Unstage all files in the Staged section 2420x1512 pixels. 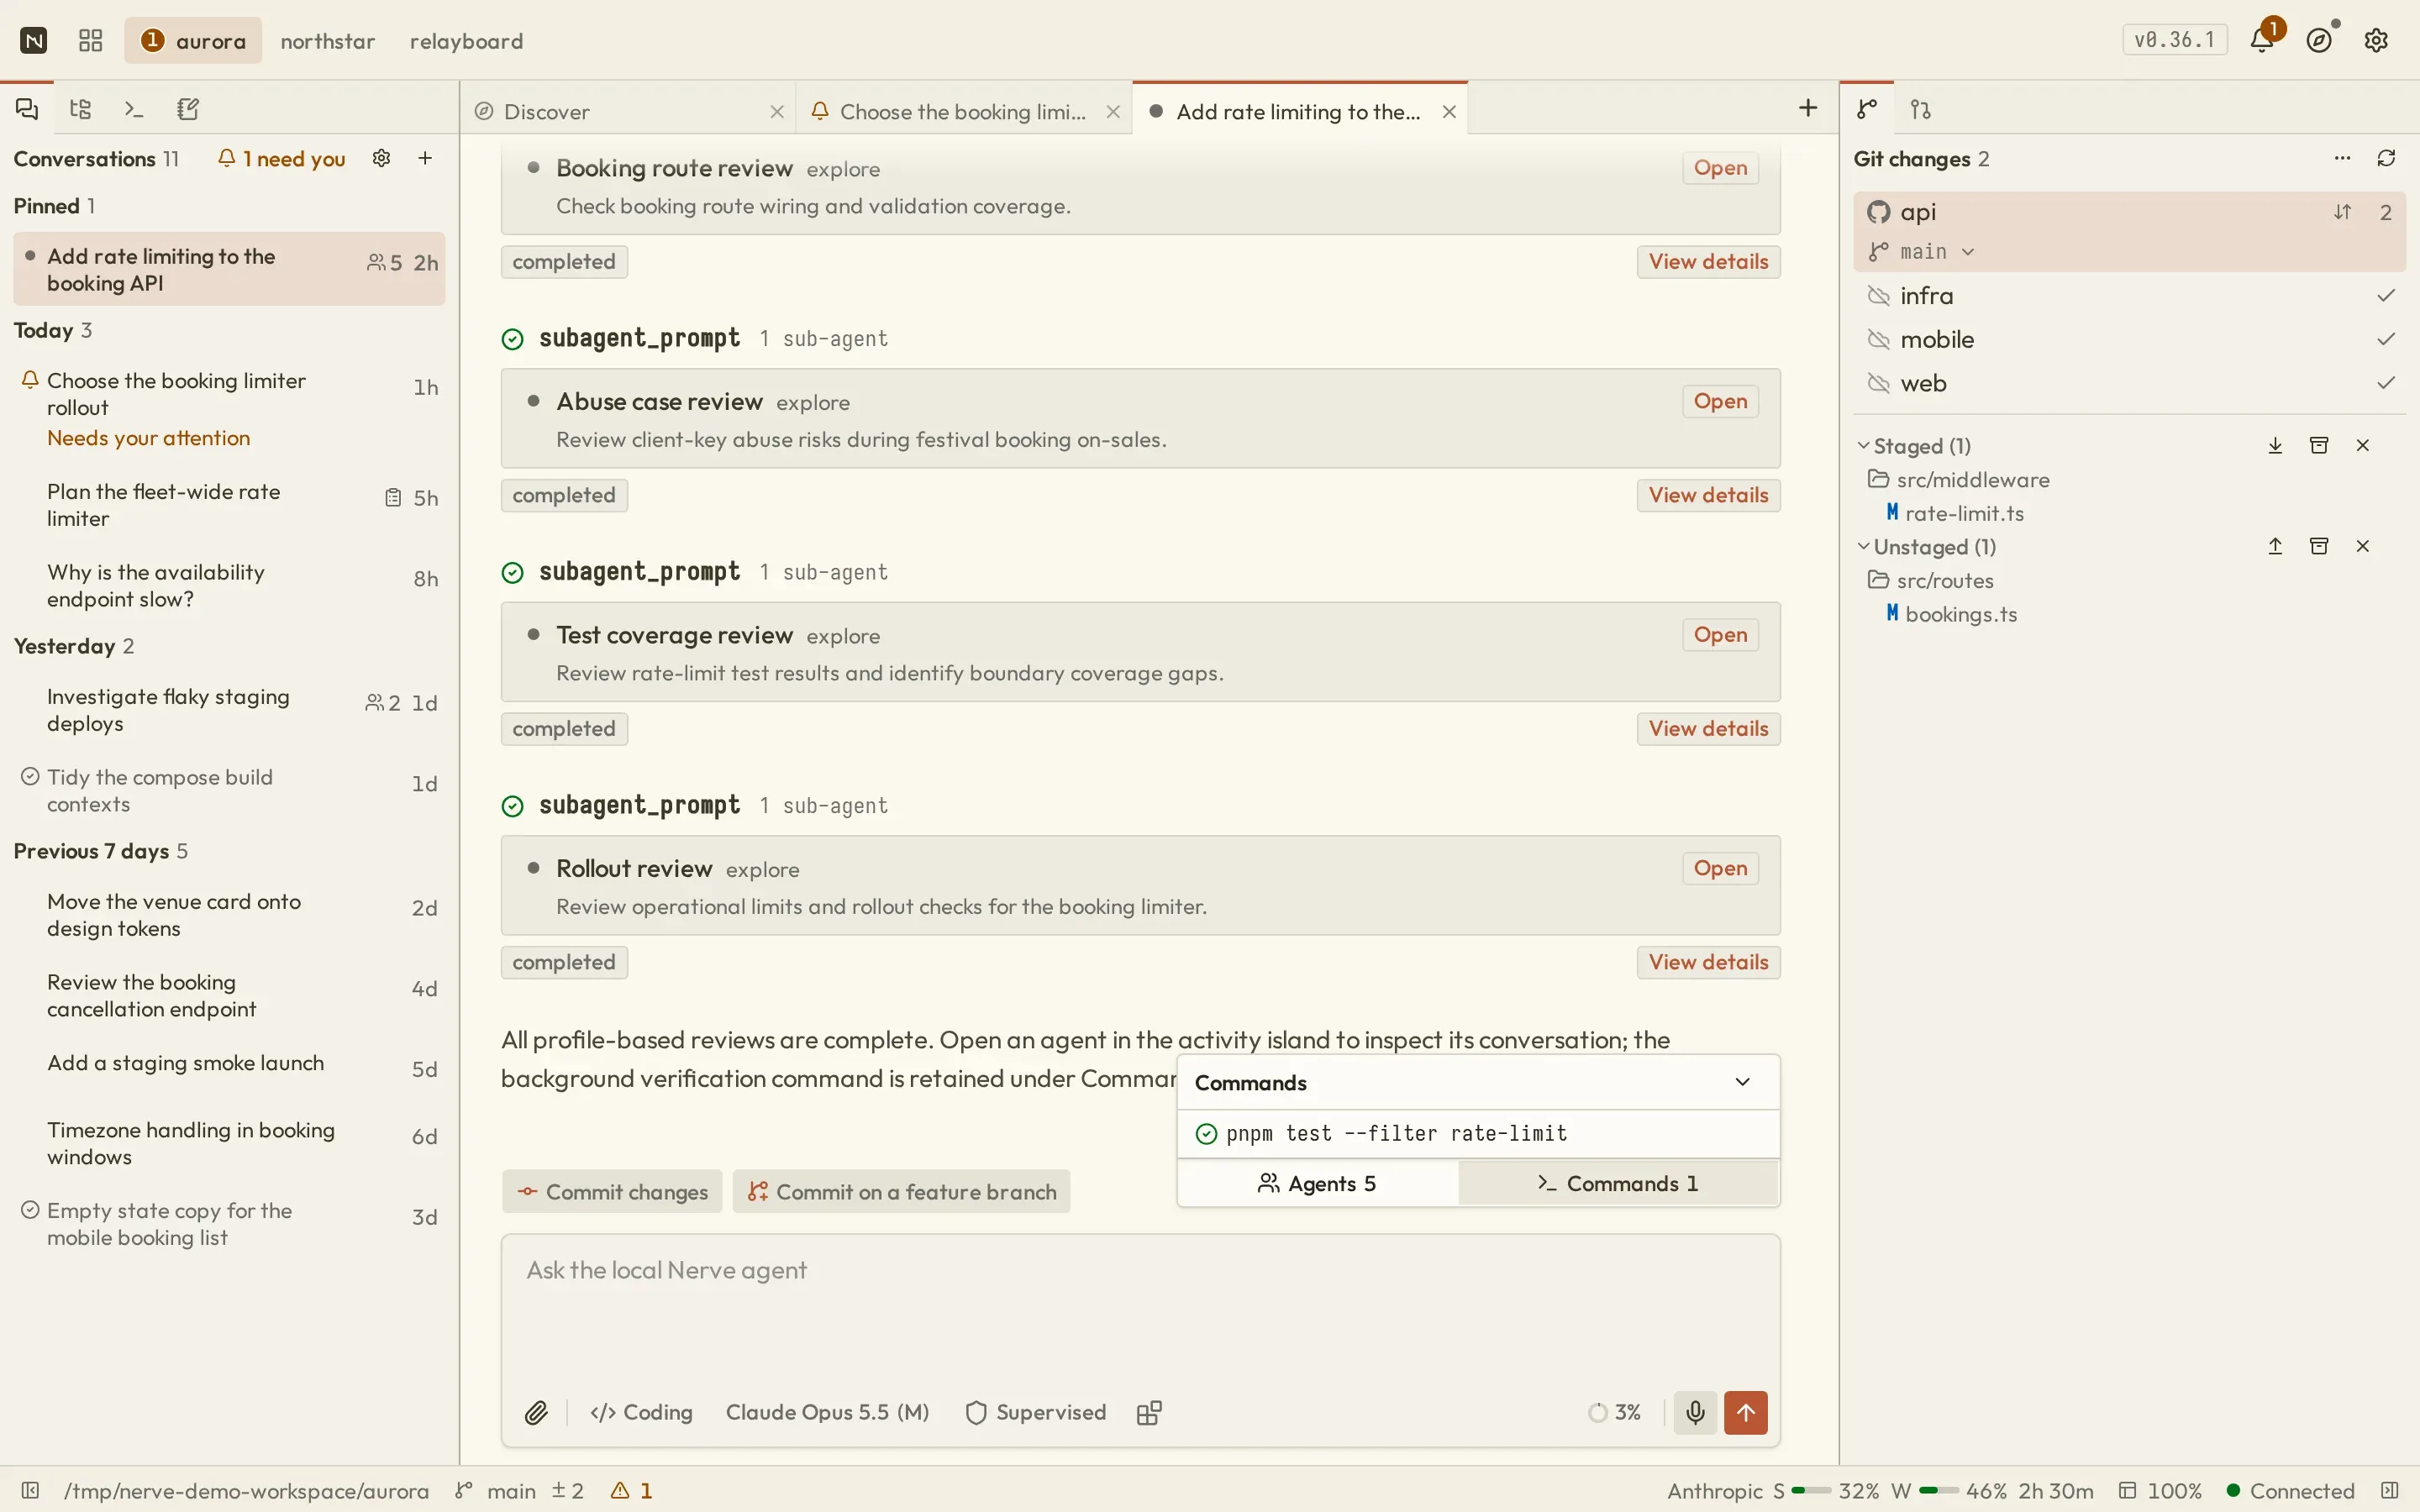[x=2275, y=445]
